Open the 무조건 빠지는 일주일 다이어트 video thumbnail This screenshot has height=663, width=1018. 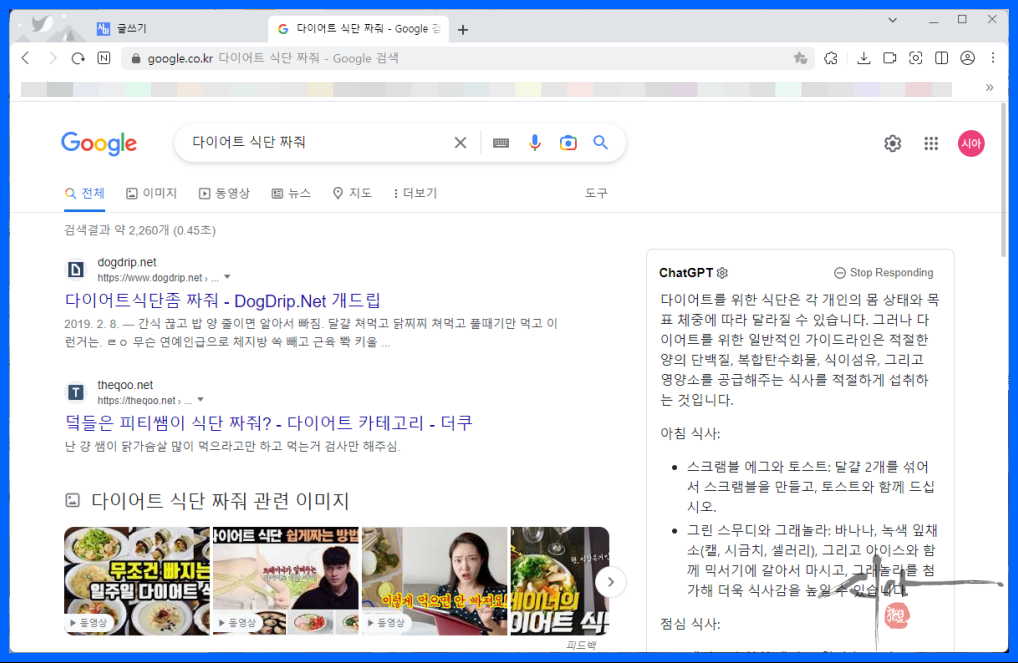tap(137, 581)
